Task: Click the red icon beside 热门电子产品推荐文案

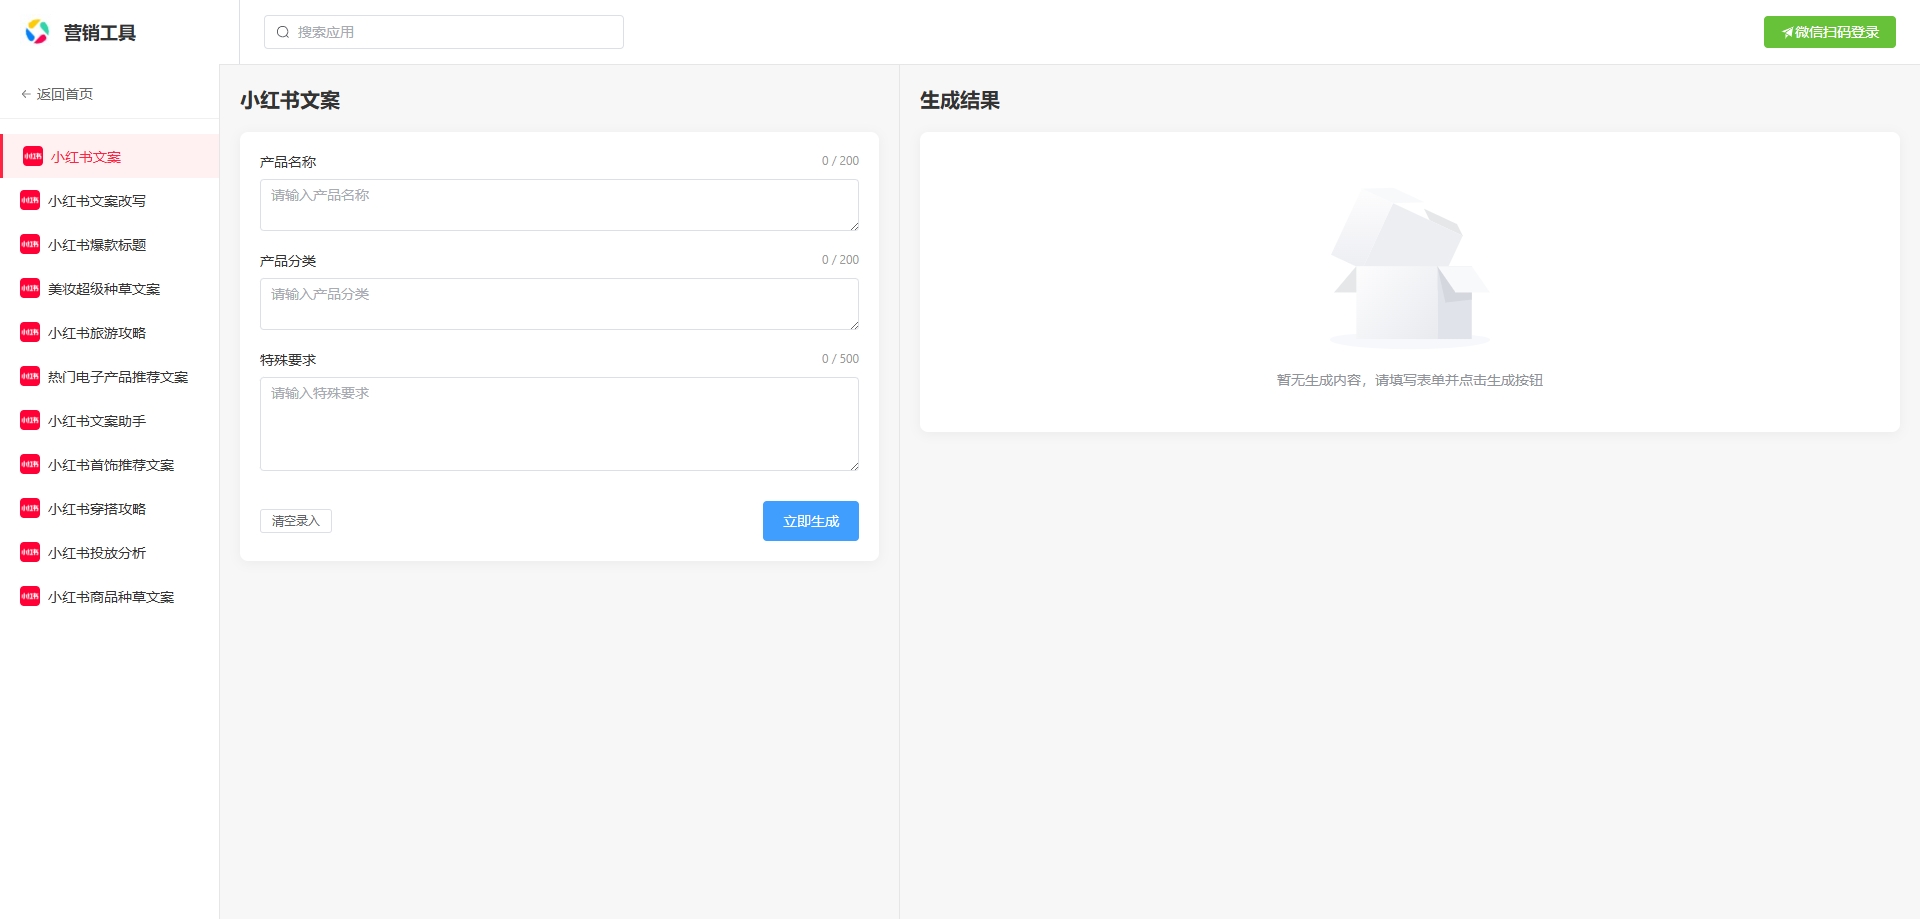Action: pos(30,377)
